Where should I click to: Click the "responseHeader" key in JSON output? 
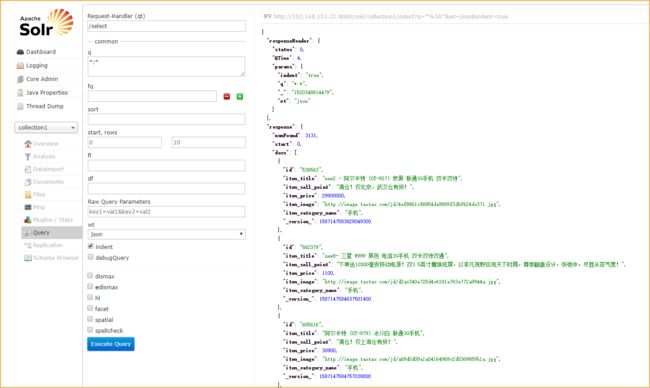click(x=290, y=41)
